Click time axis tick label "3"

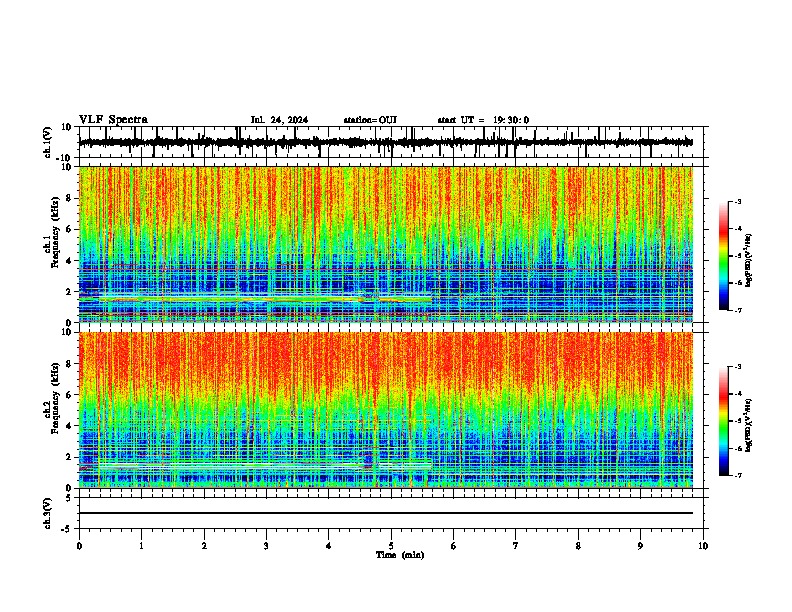(x=266, y=546)
